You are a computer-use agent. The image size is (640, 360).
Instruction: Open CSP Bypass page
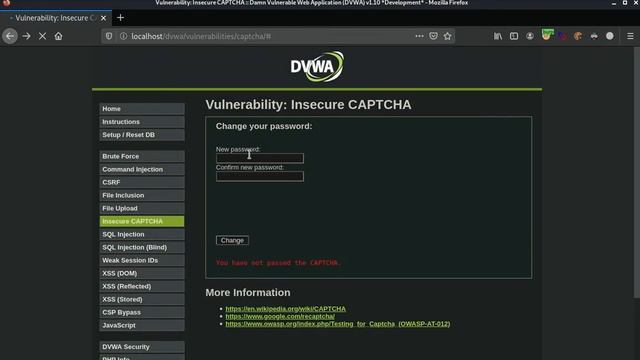pos(142,312)
